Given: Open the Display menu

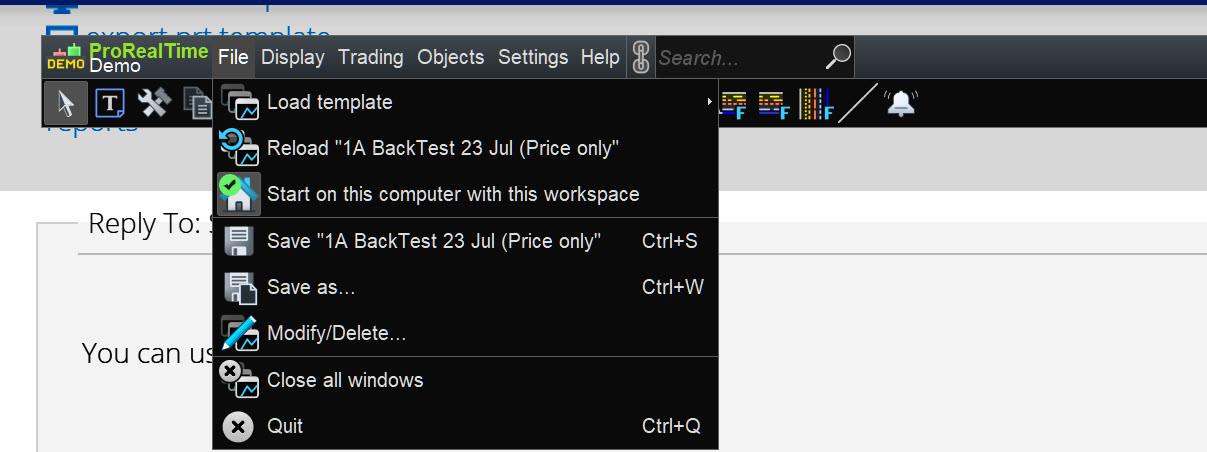Looking at the screenshot, I should click(293, 58).
